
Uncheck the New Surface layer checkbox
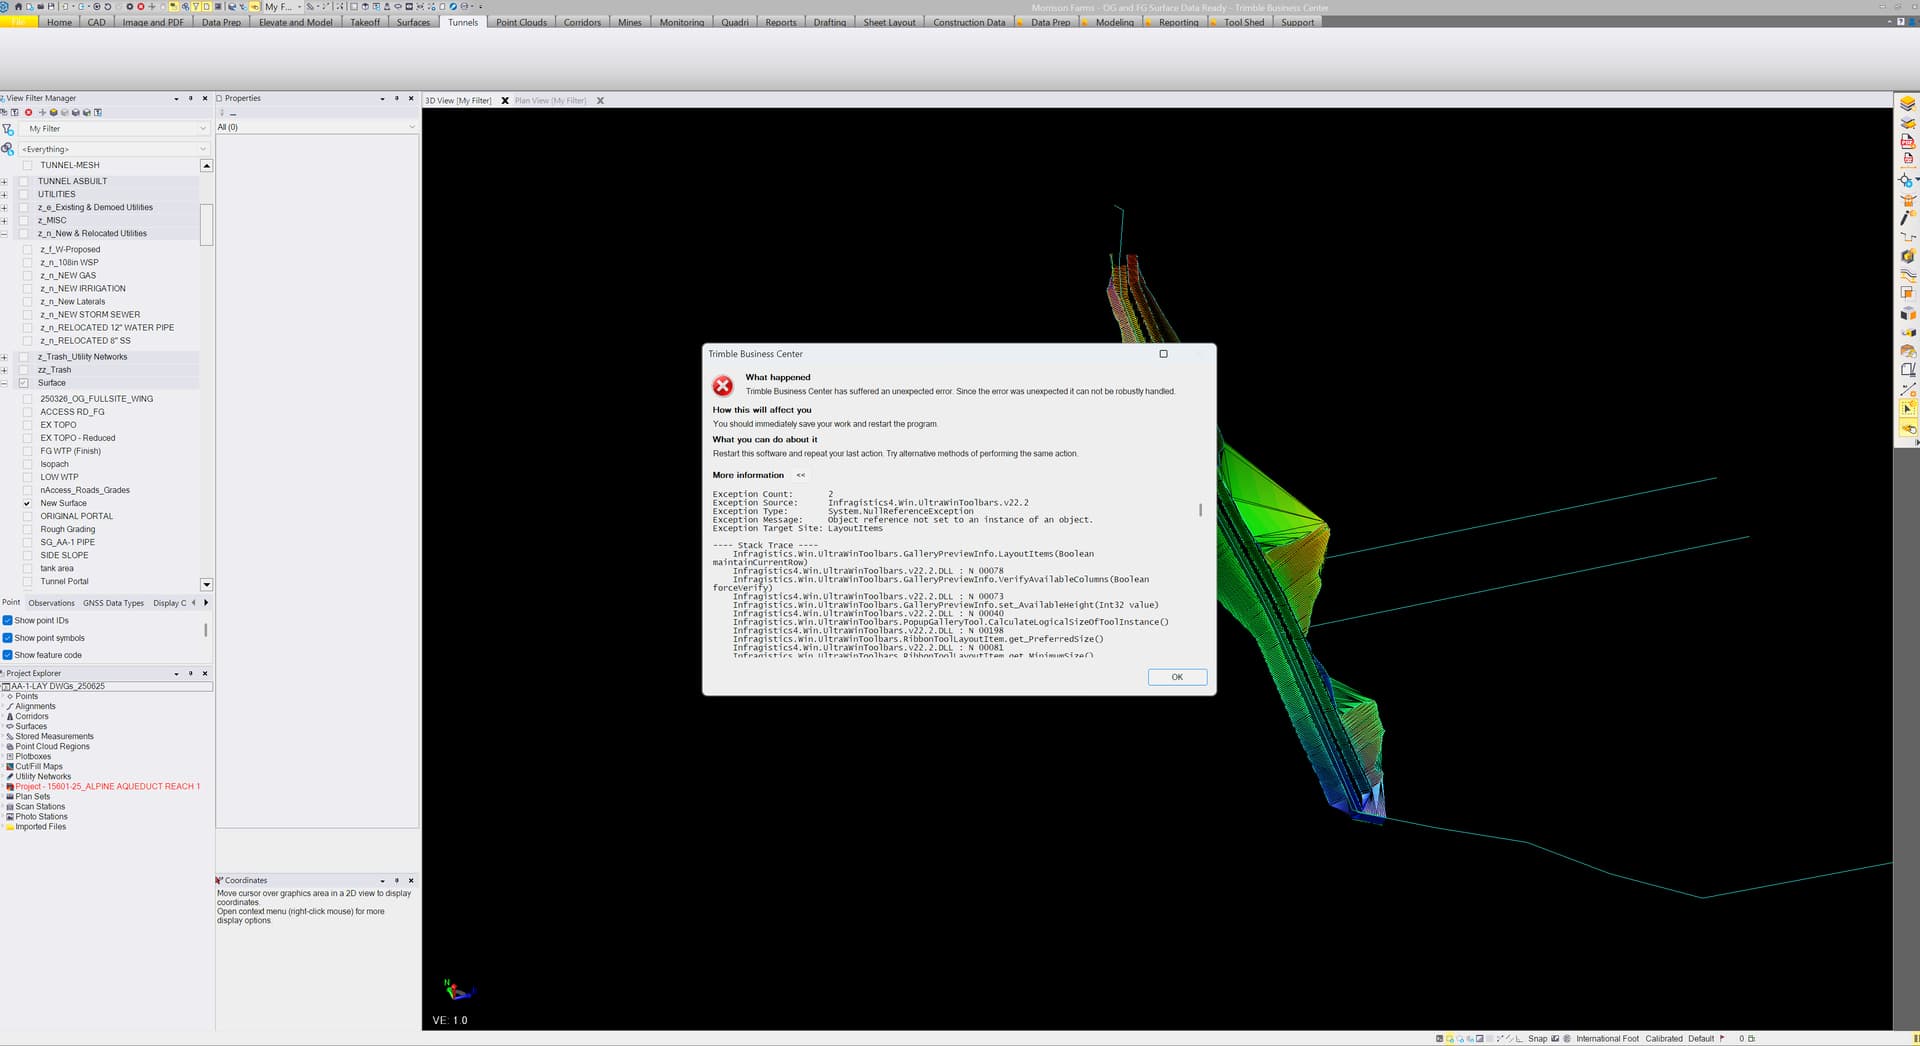[x=27, y=503]
